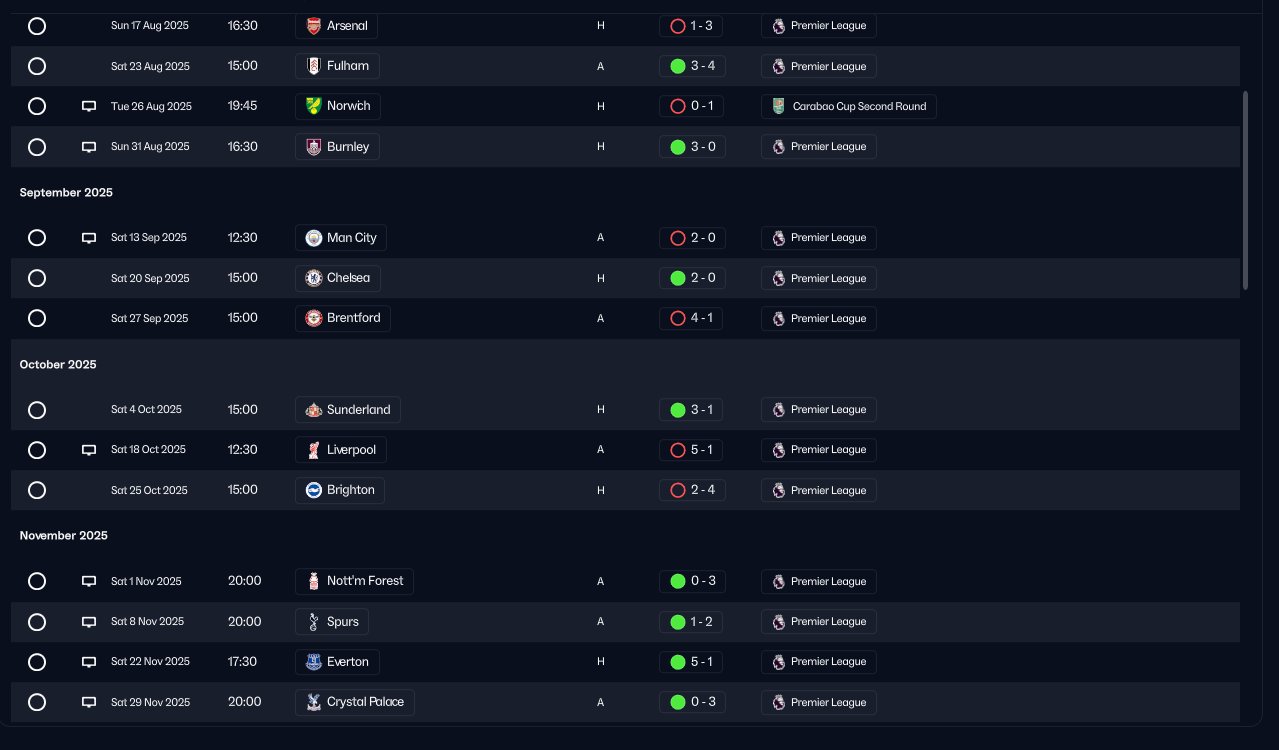Click red loss indicator for Brentford result
The image size is (1279, 750).
pyautogui.click(x=677, y=318)
